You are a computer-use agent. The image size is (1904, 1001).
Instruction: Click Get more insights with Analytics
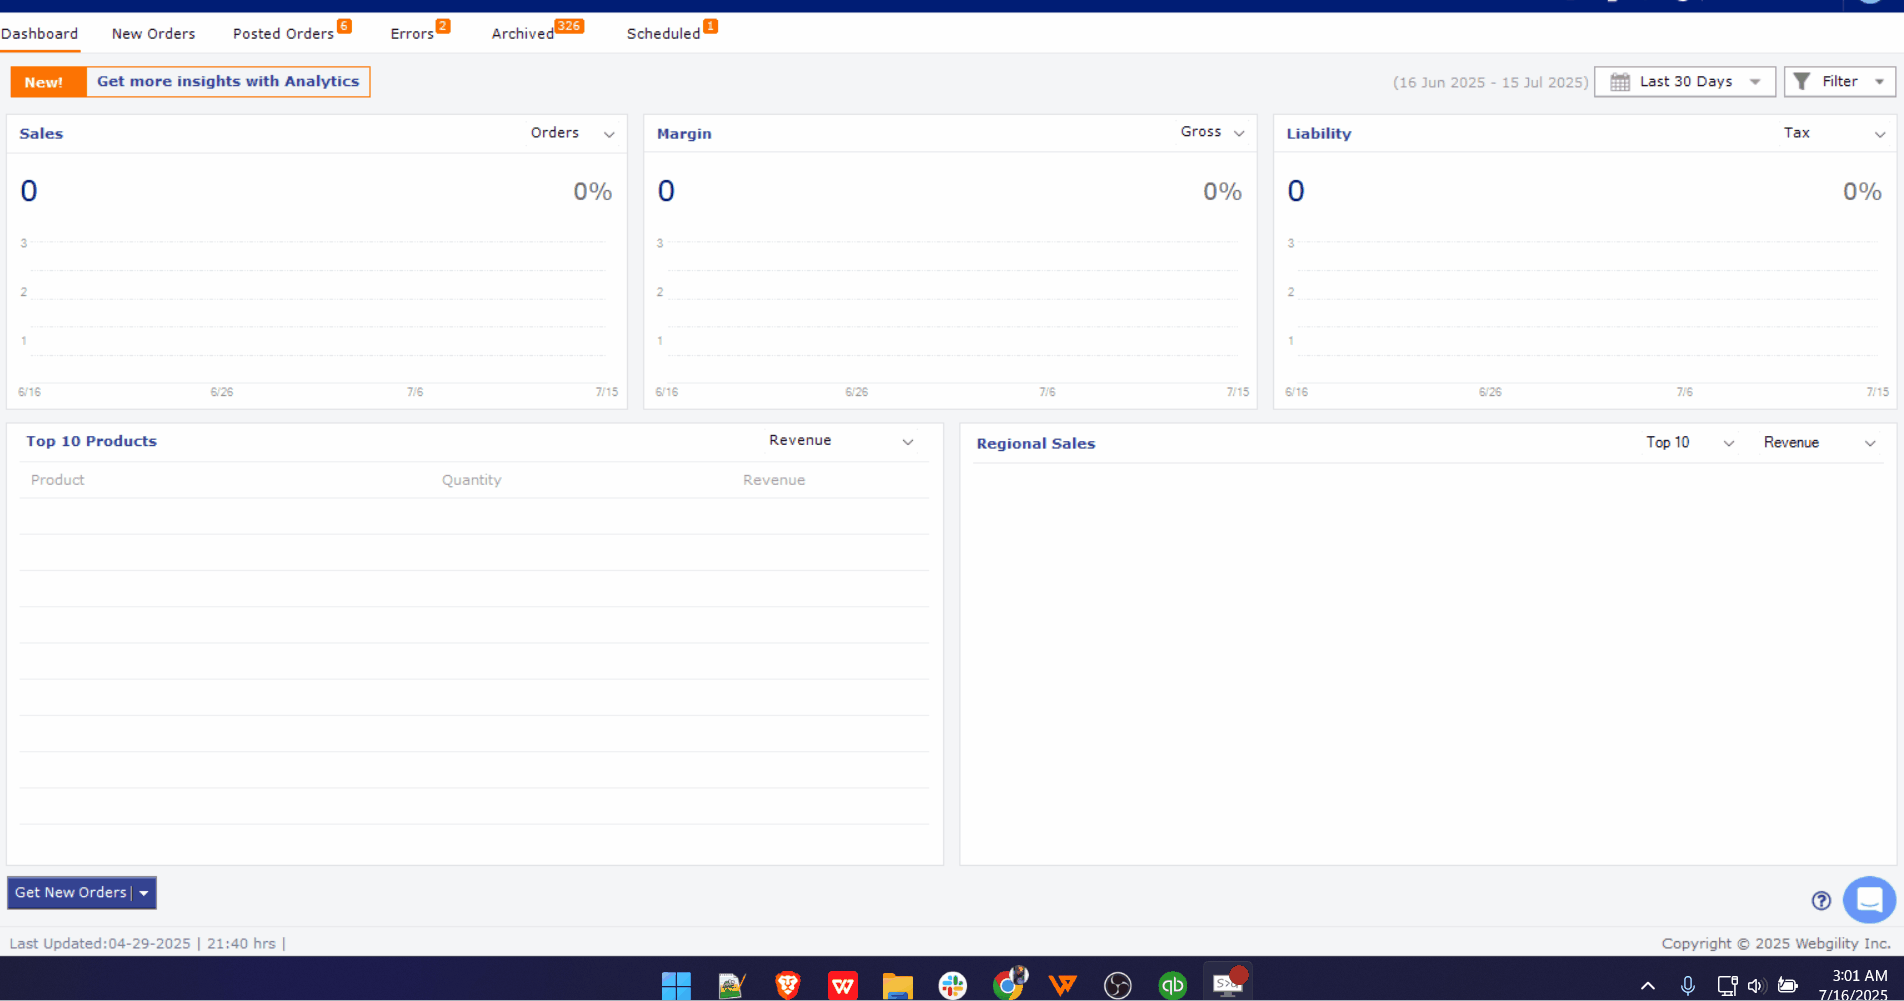[x=228, y=82]
